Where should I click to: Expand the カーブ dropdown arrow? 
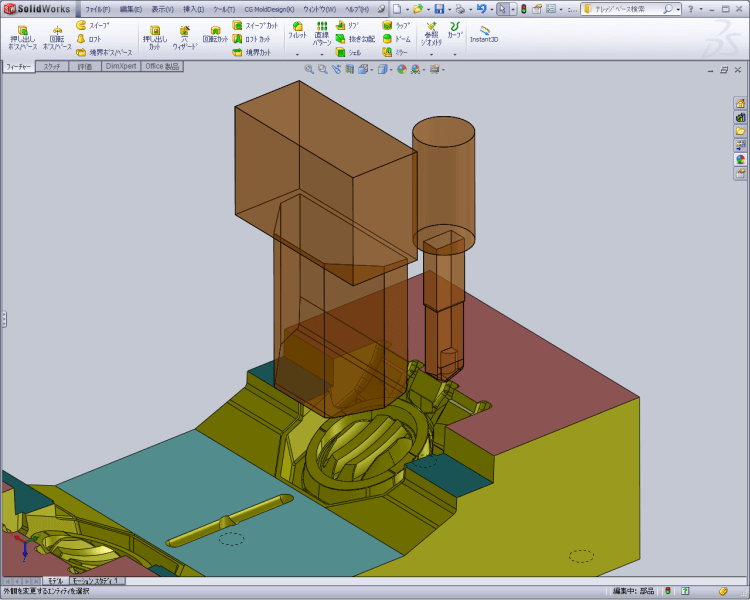(455, 55)
